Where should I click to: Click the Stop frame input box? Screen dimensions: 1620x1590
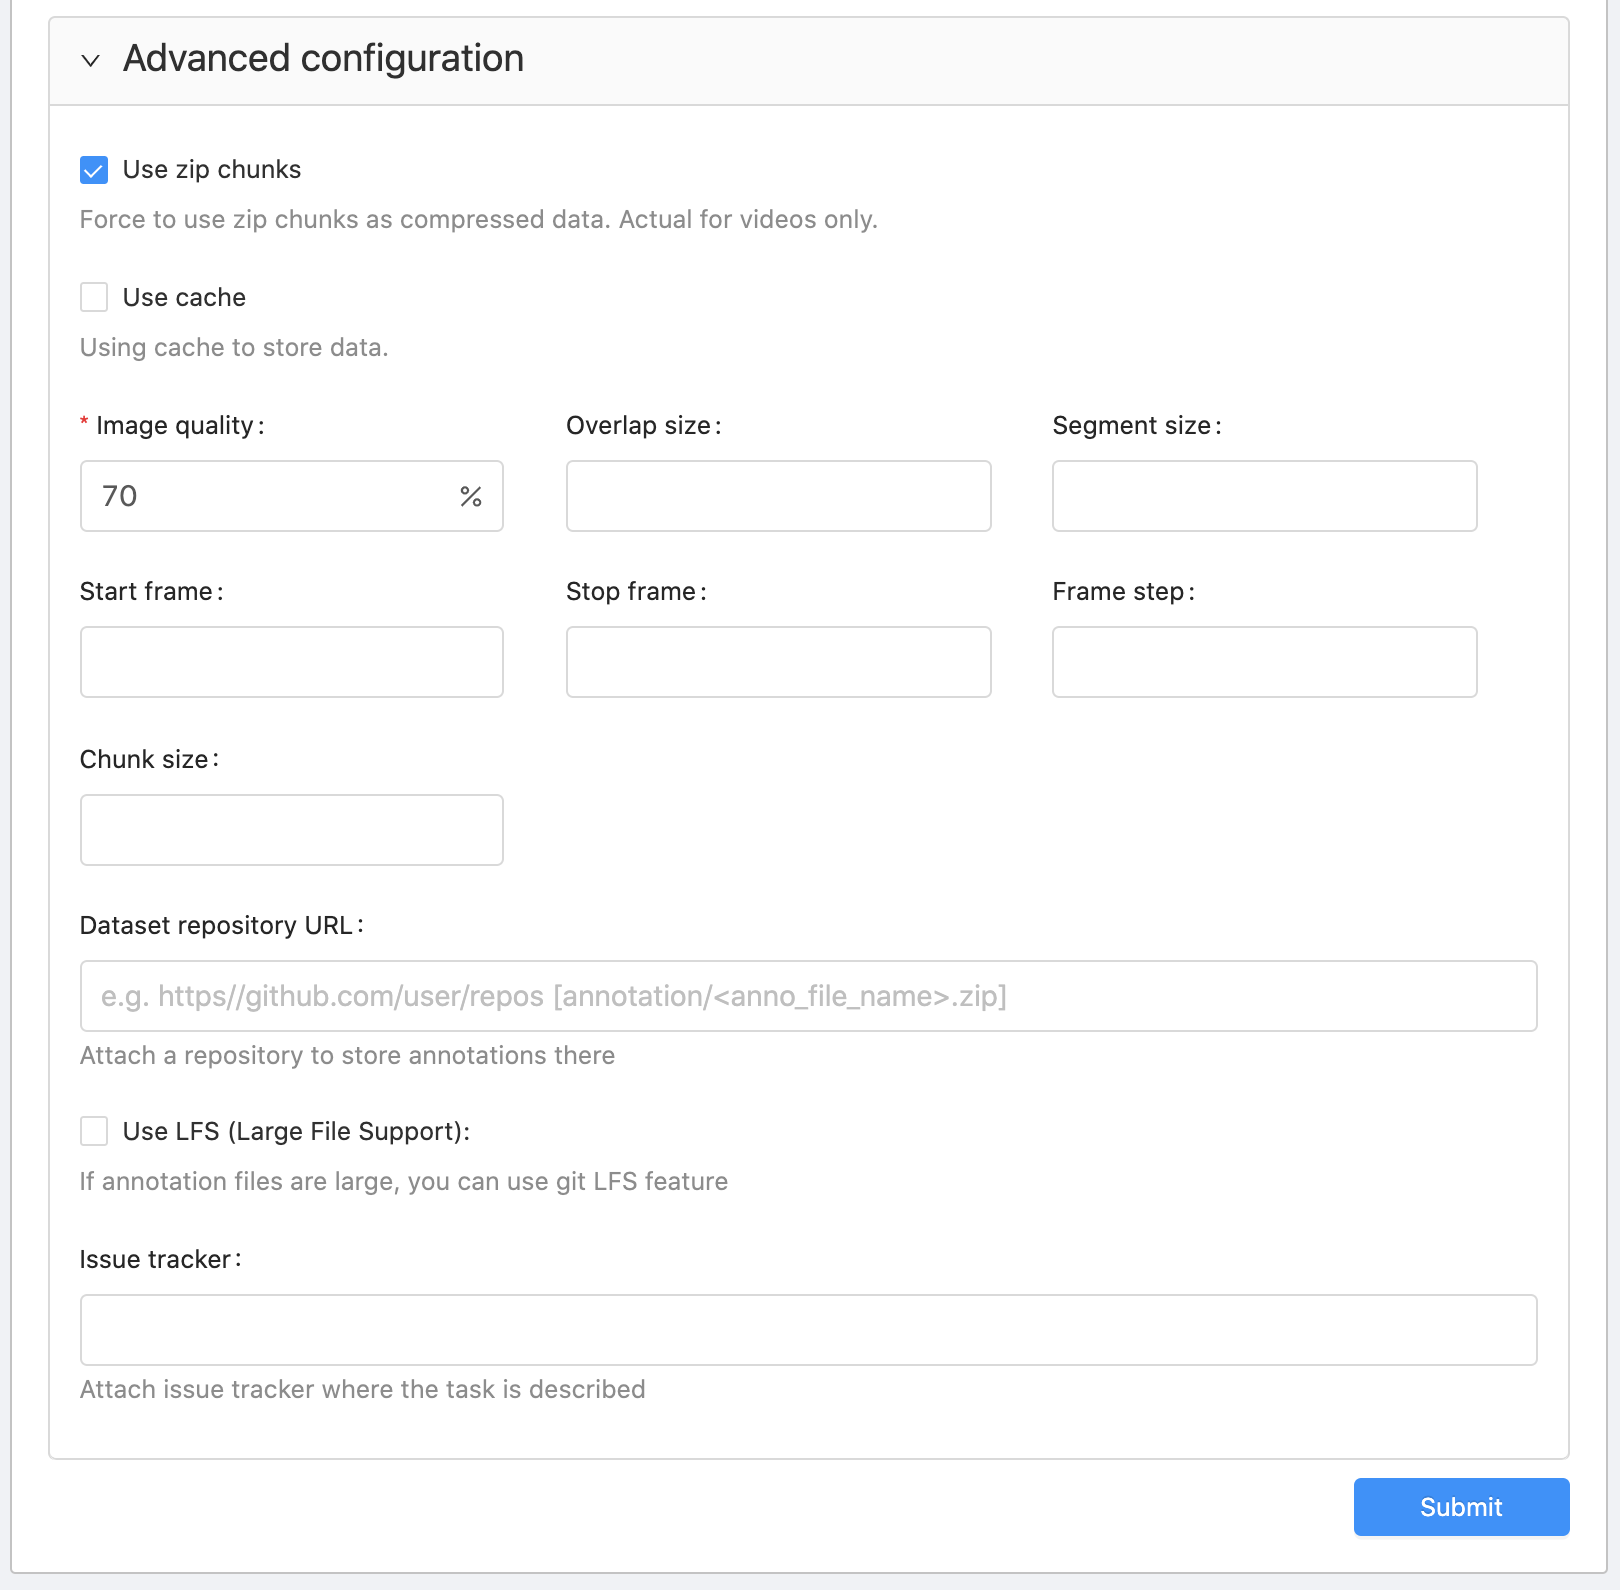778,662
